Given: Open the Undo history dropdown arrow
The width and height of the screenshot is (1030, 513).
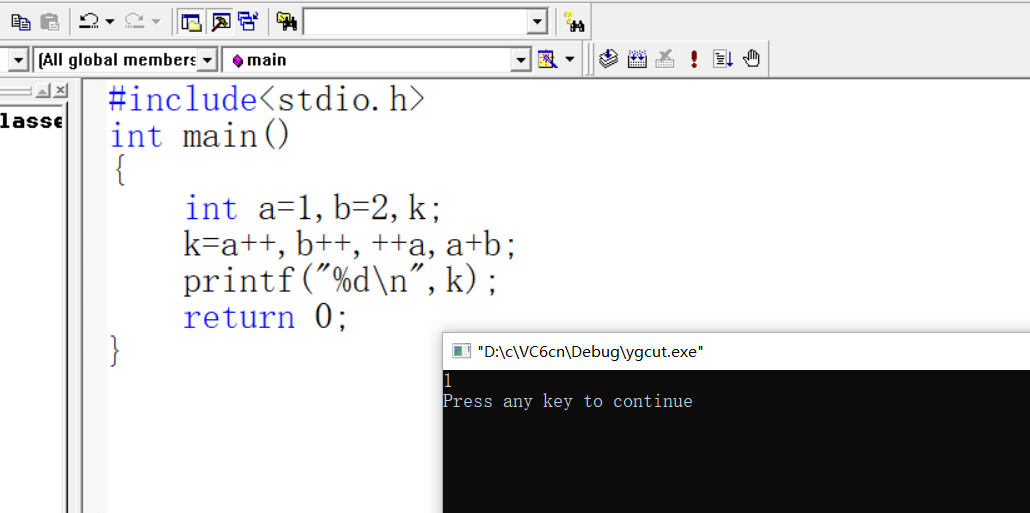Looking at the screenshot, I should (x=110, y=22).
